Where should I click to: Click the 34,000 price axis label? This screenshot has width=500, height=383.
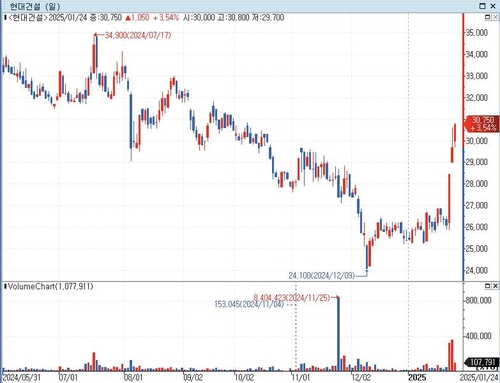[x=476, y=54]
